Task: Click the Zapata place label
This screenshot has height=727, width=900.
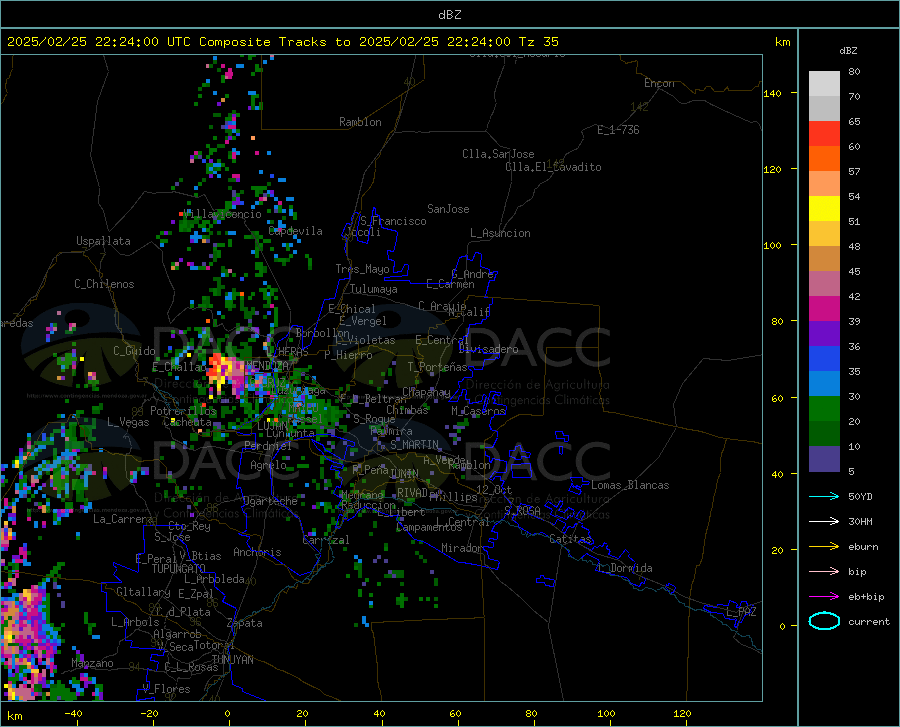Action: tap(245, 623)
